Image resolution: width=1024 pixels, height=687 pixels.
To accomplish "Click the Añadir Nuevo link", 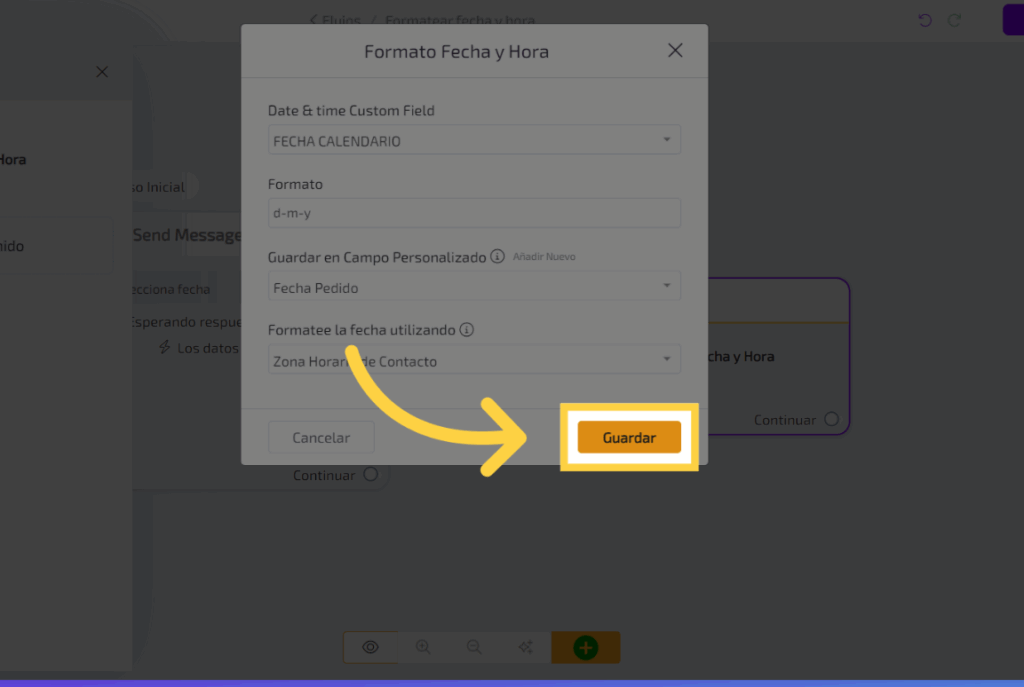I will pos(544,257).
